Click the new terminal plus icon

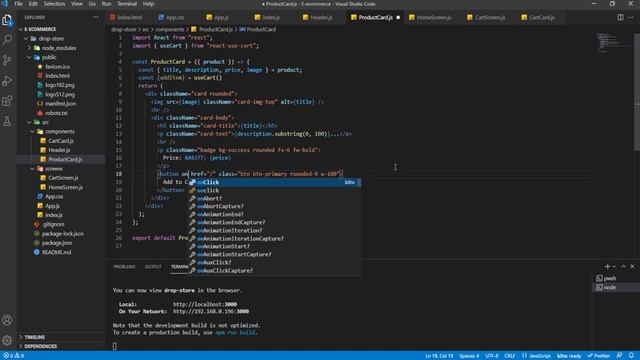607,267
